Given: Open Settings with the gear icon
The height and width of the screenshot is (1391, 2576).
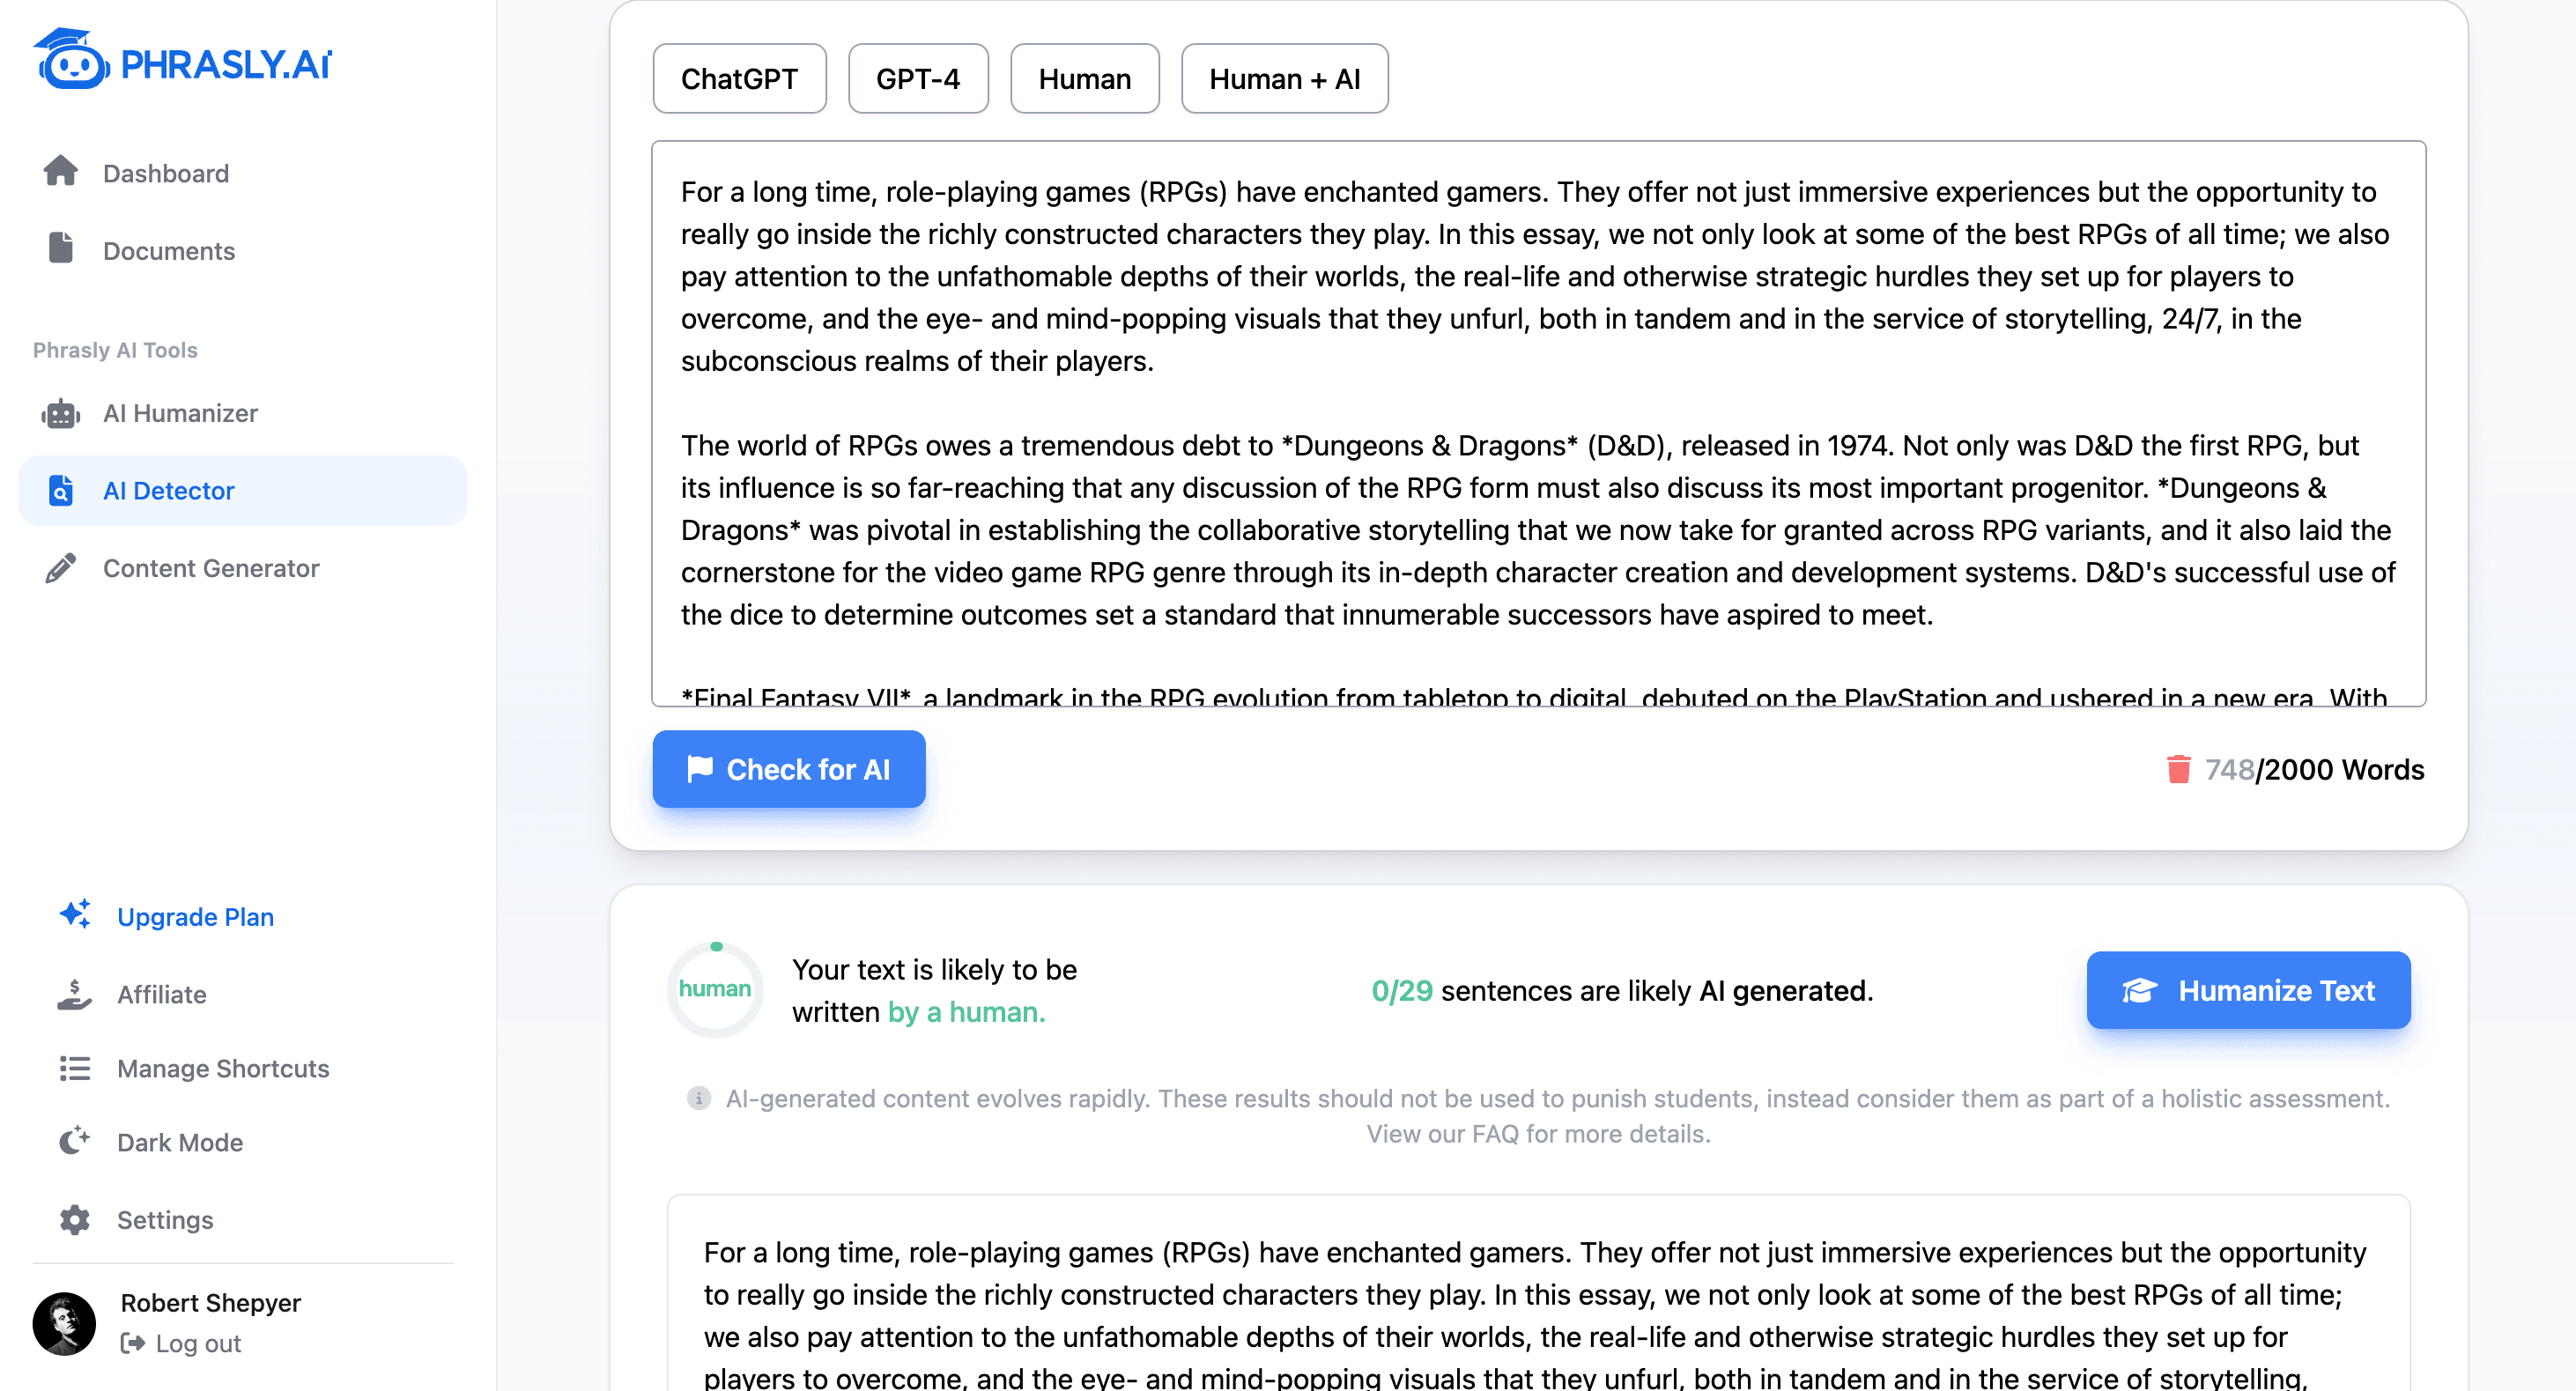Looking at the screenshot, I should coord(75,1219).
